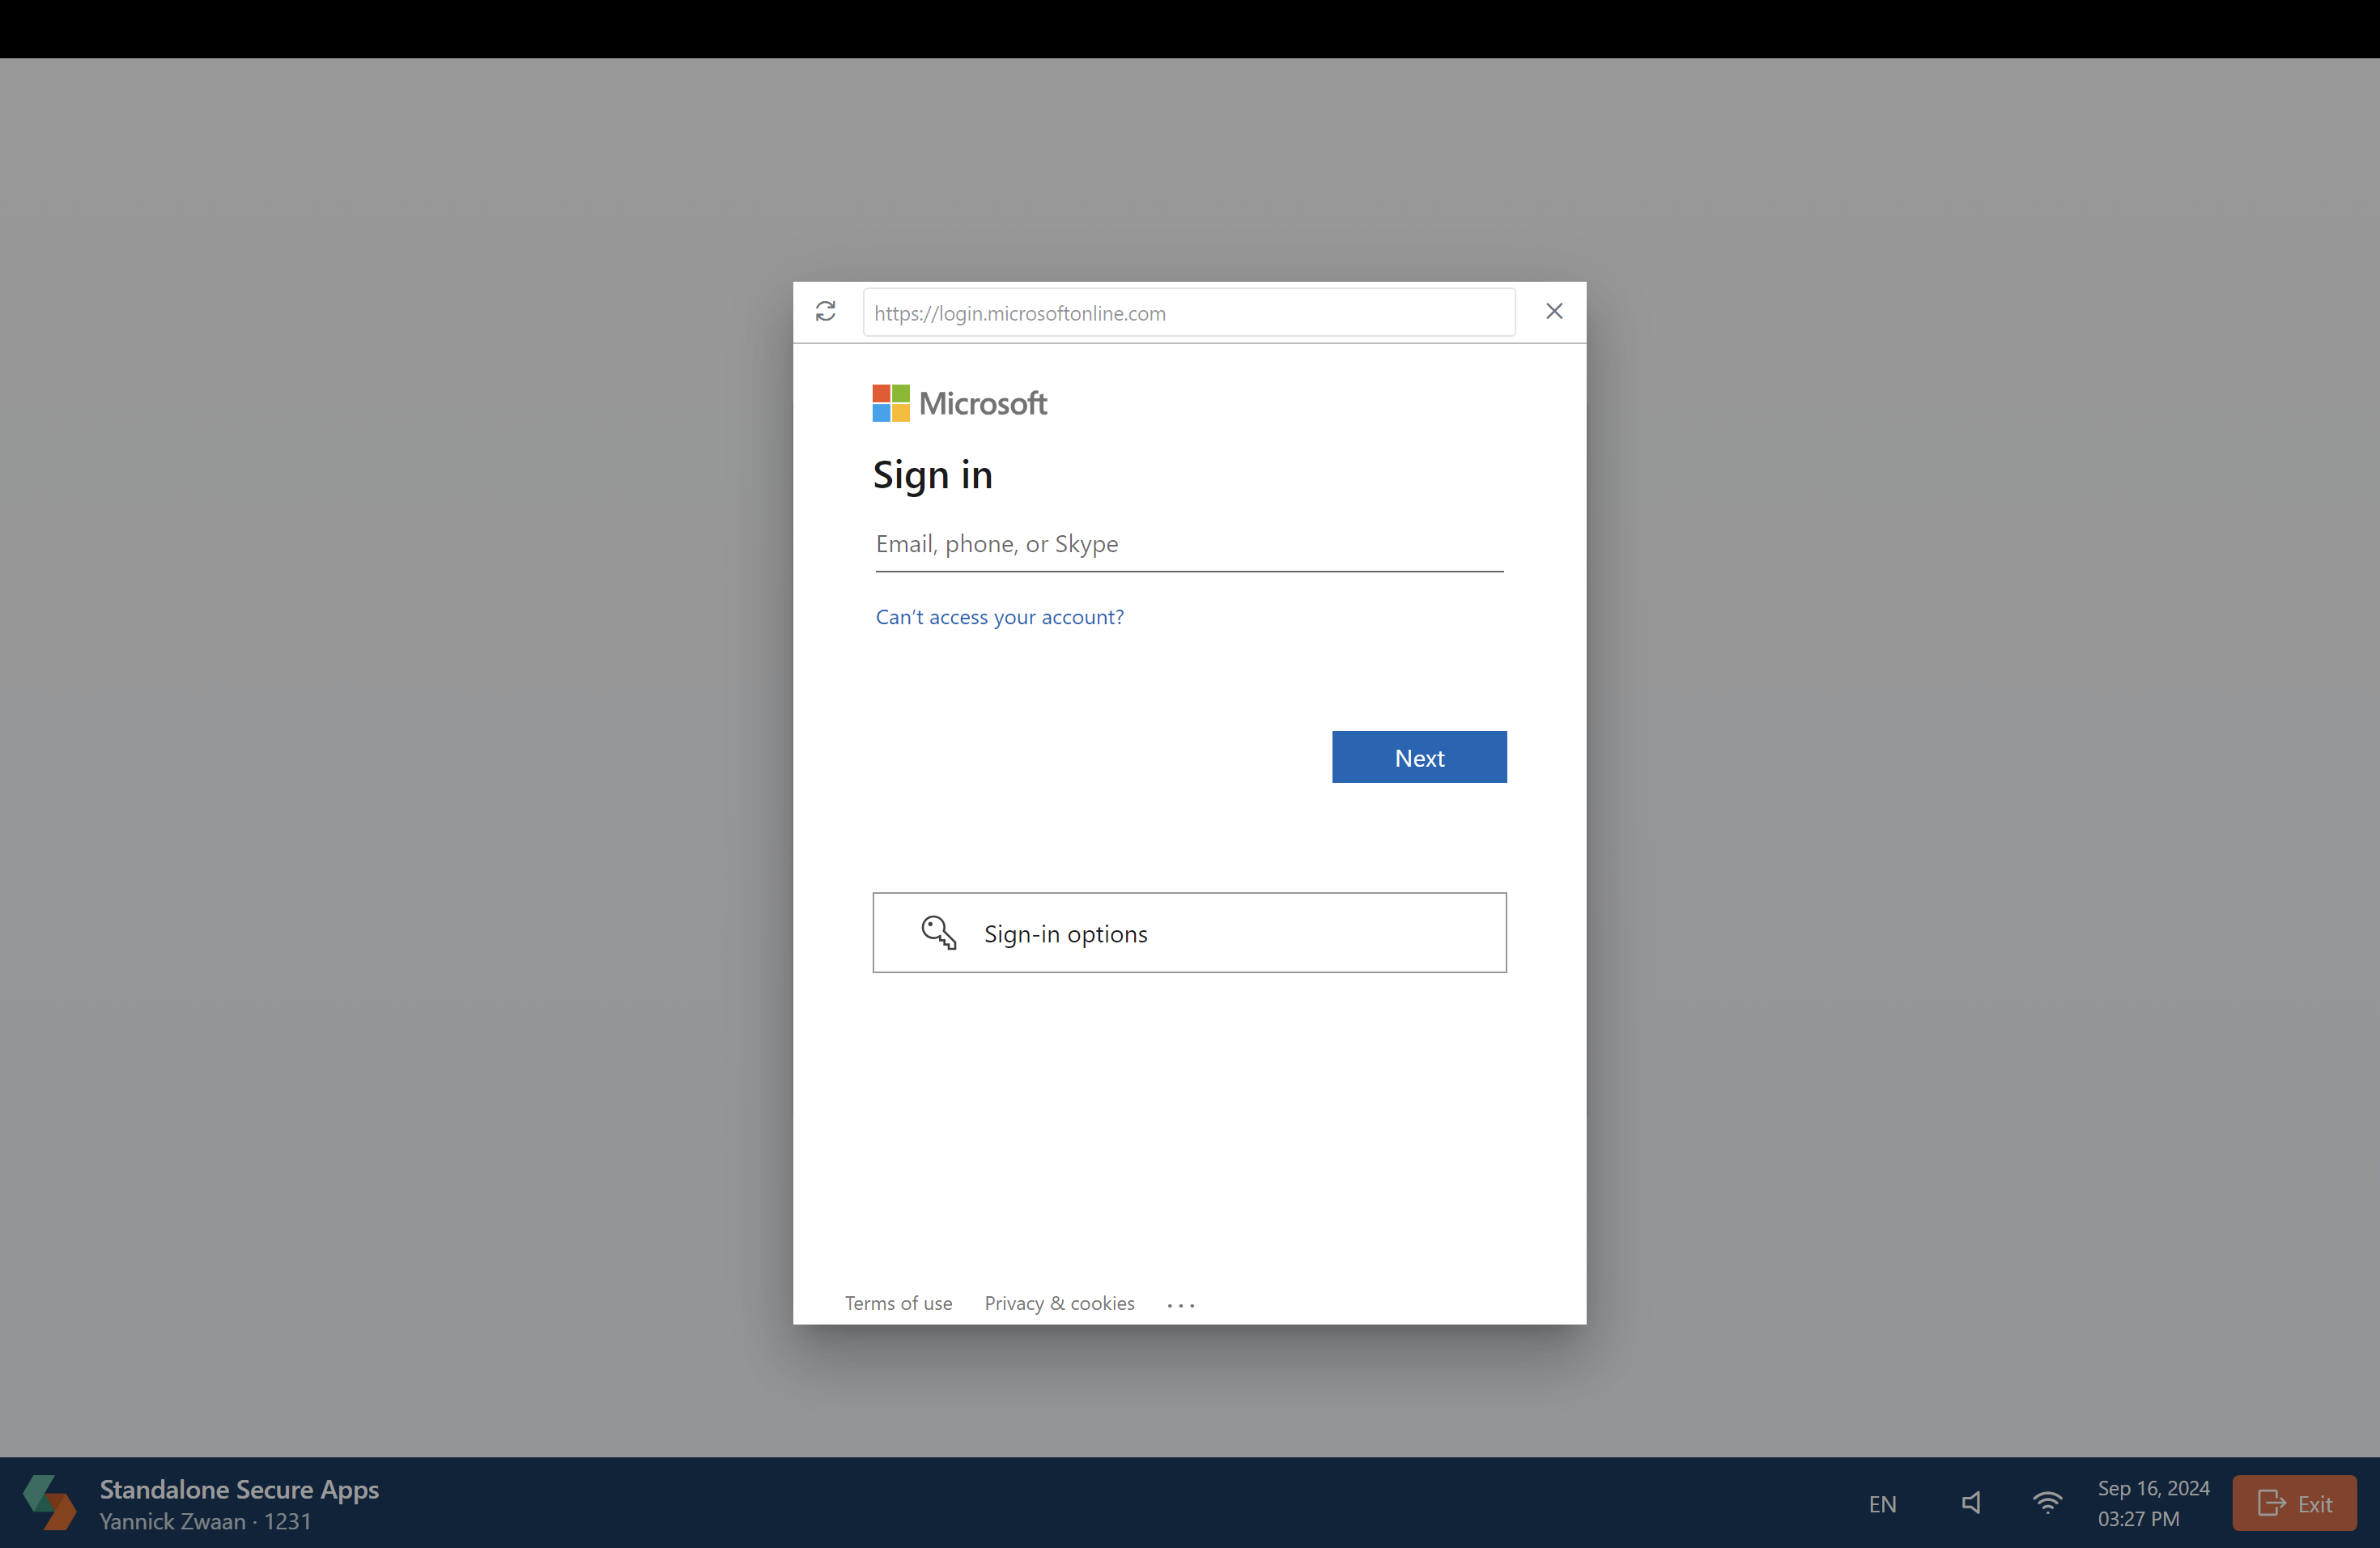
Task: Open the Wi-Fi network icon
Action: tap(2047, 1503)
